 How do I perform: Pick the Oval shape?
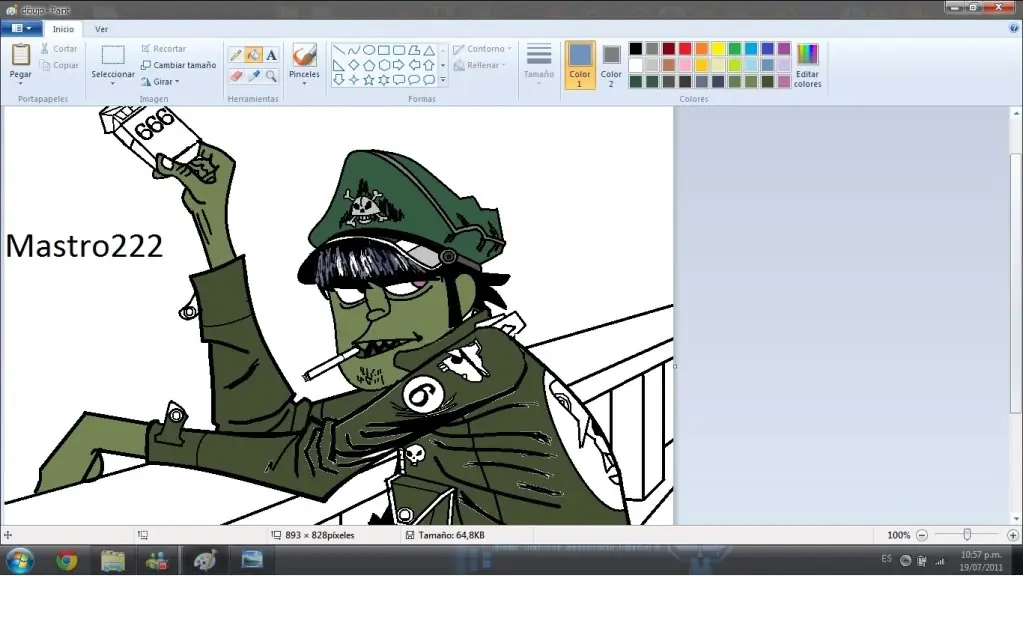coord(369,50)
